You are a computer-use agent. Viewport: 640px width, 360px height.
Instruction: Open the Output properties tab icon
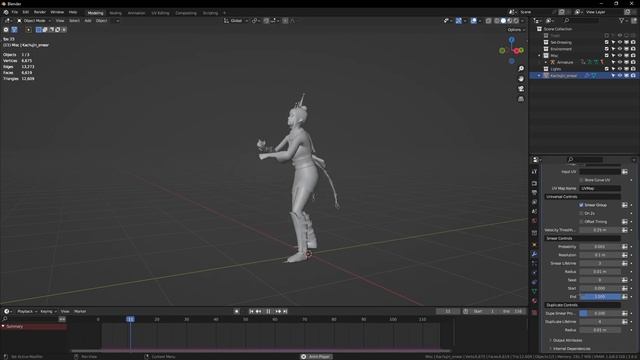(x=534, y=192)
